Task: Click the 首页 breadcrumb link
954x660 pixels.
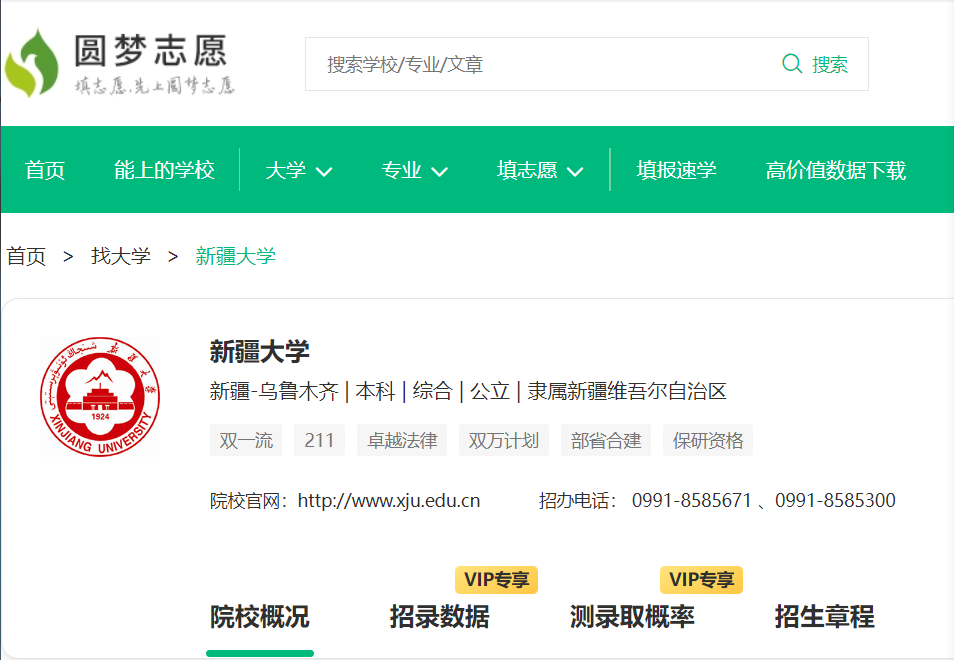Action: click(x=26, y=256)
